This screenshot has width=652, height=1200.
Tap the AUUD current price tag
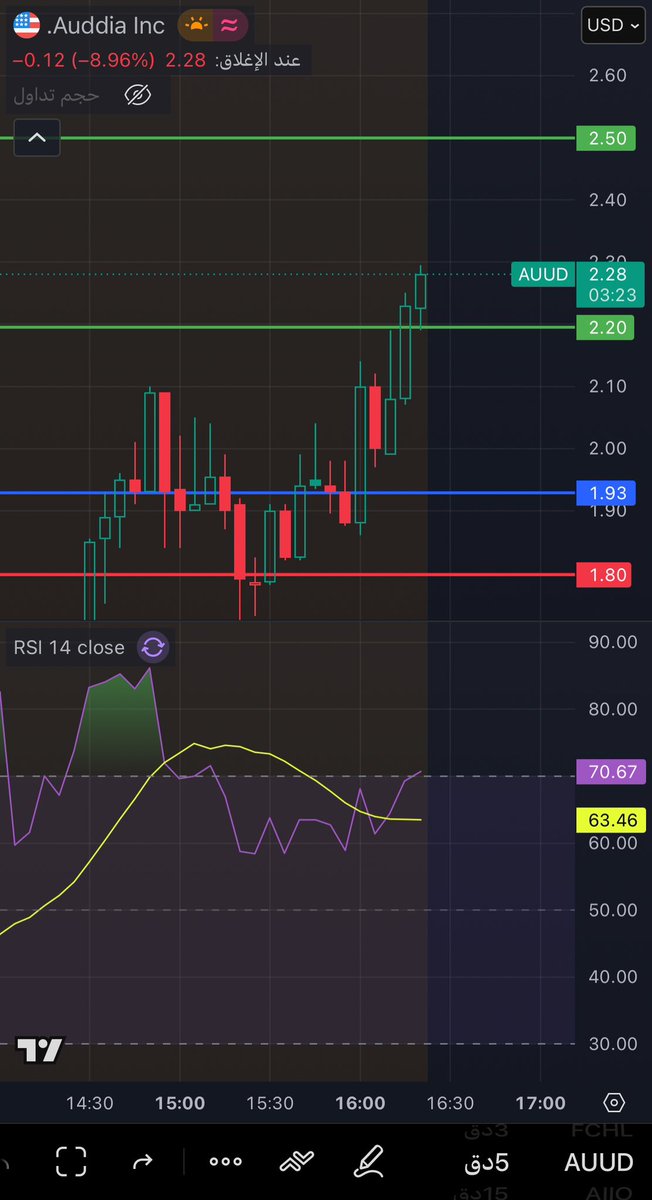click(x=543, y=274)
